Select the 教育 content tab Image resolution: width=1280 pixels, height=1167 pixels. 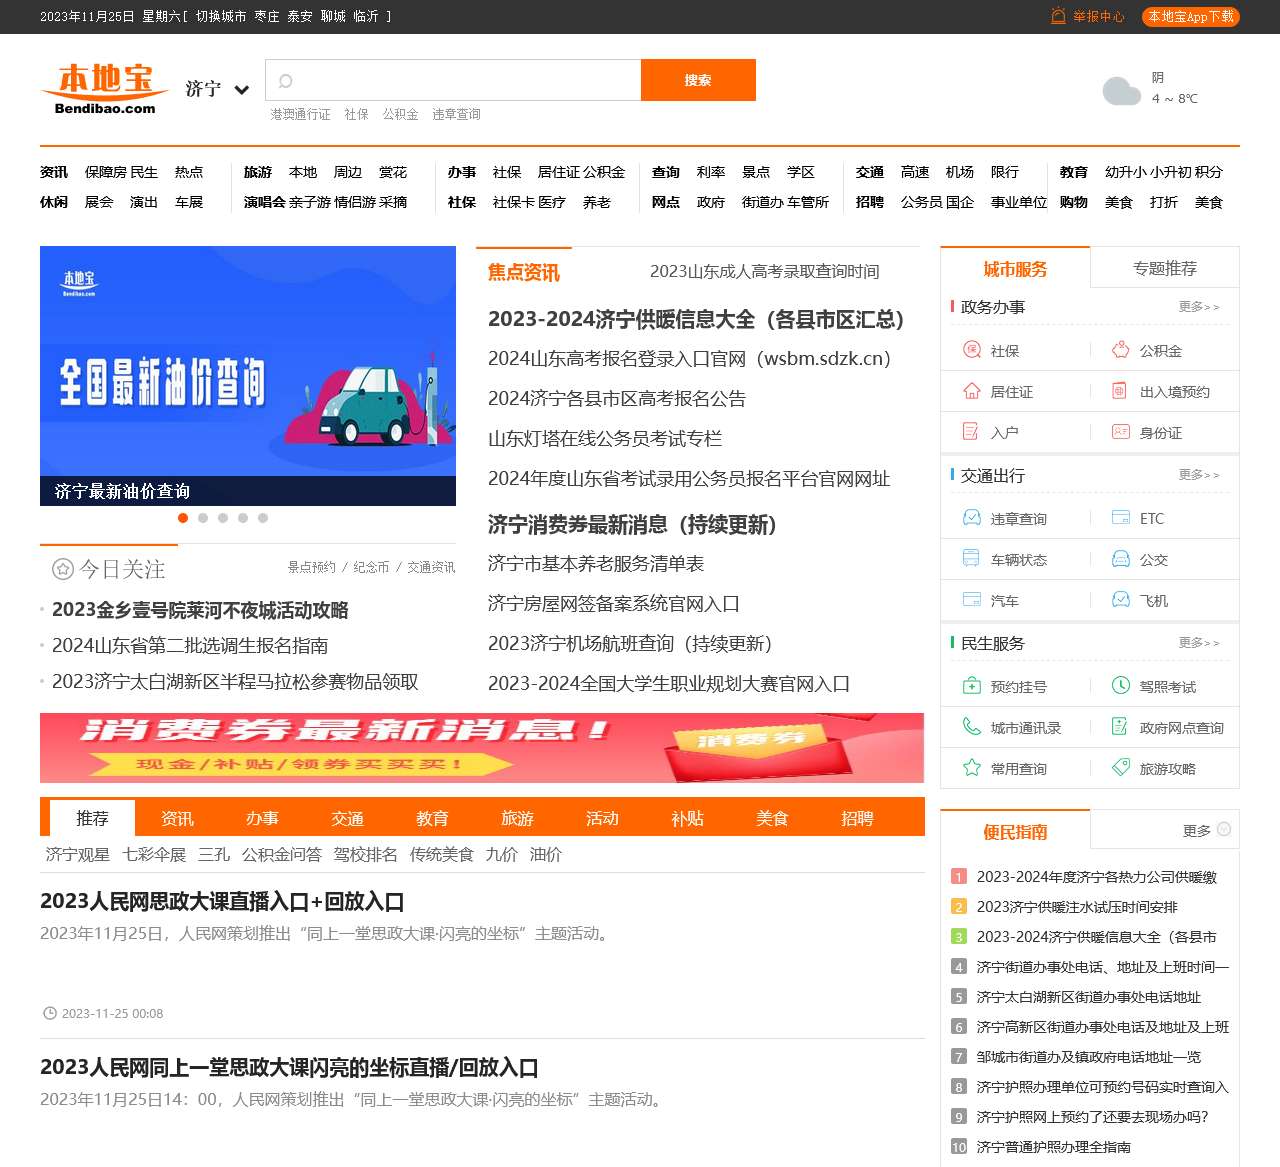point(432,818)
